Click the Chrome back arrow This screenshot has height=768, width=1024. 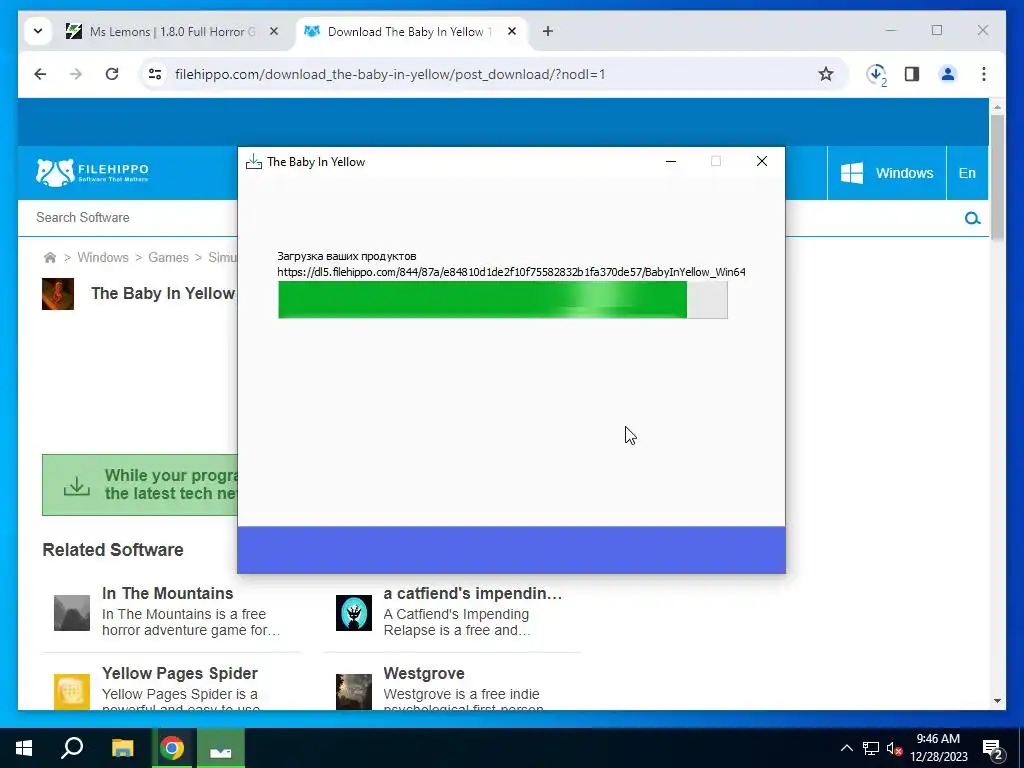coord(40,74)
